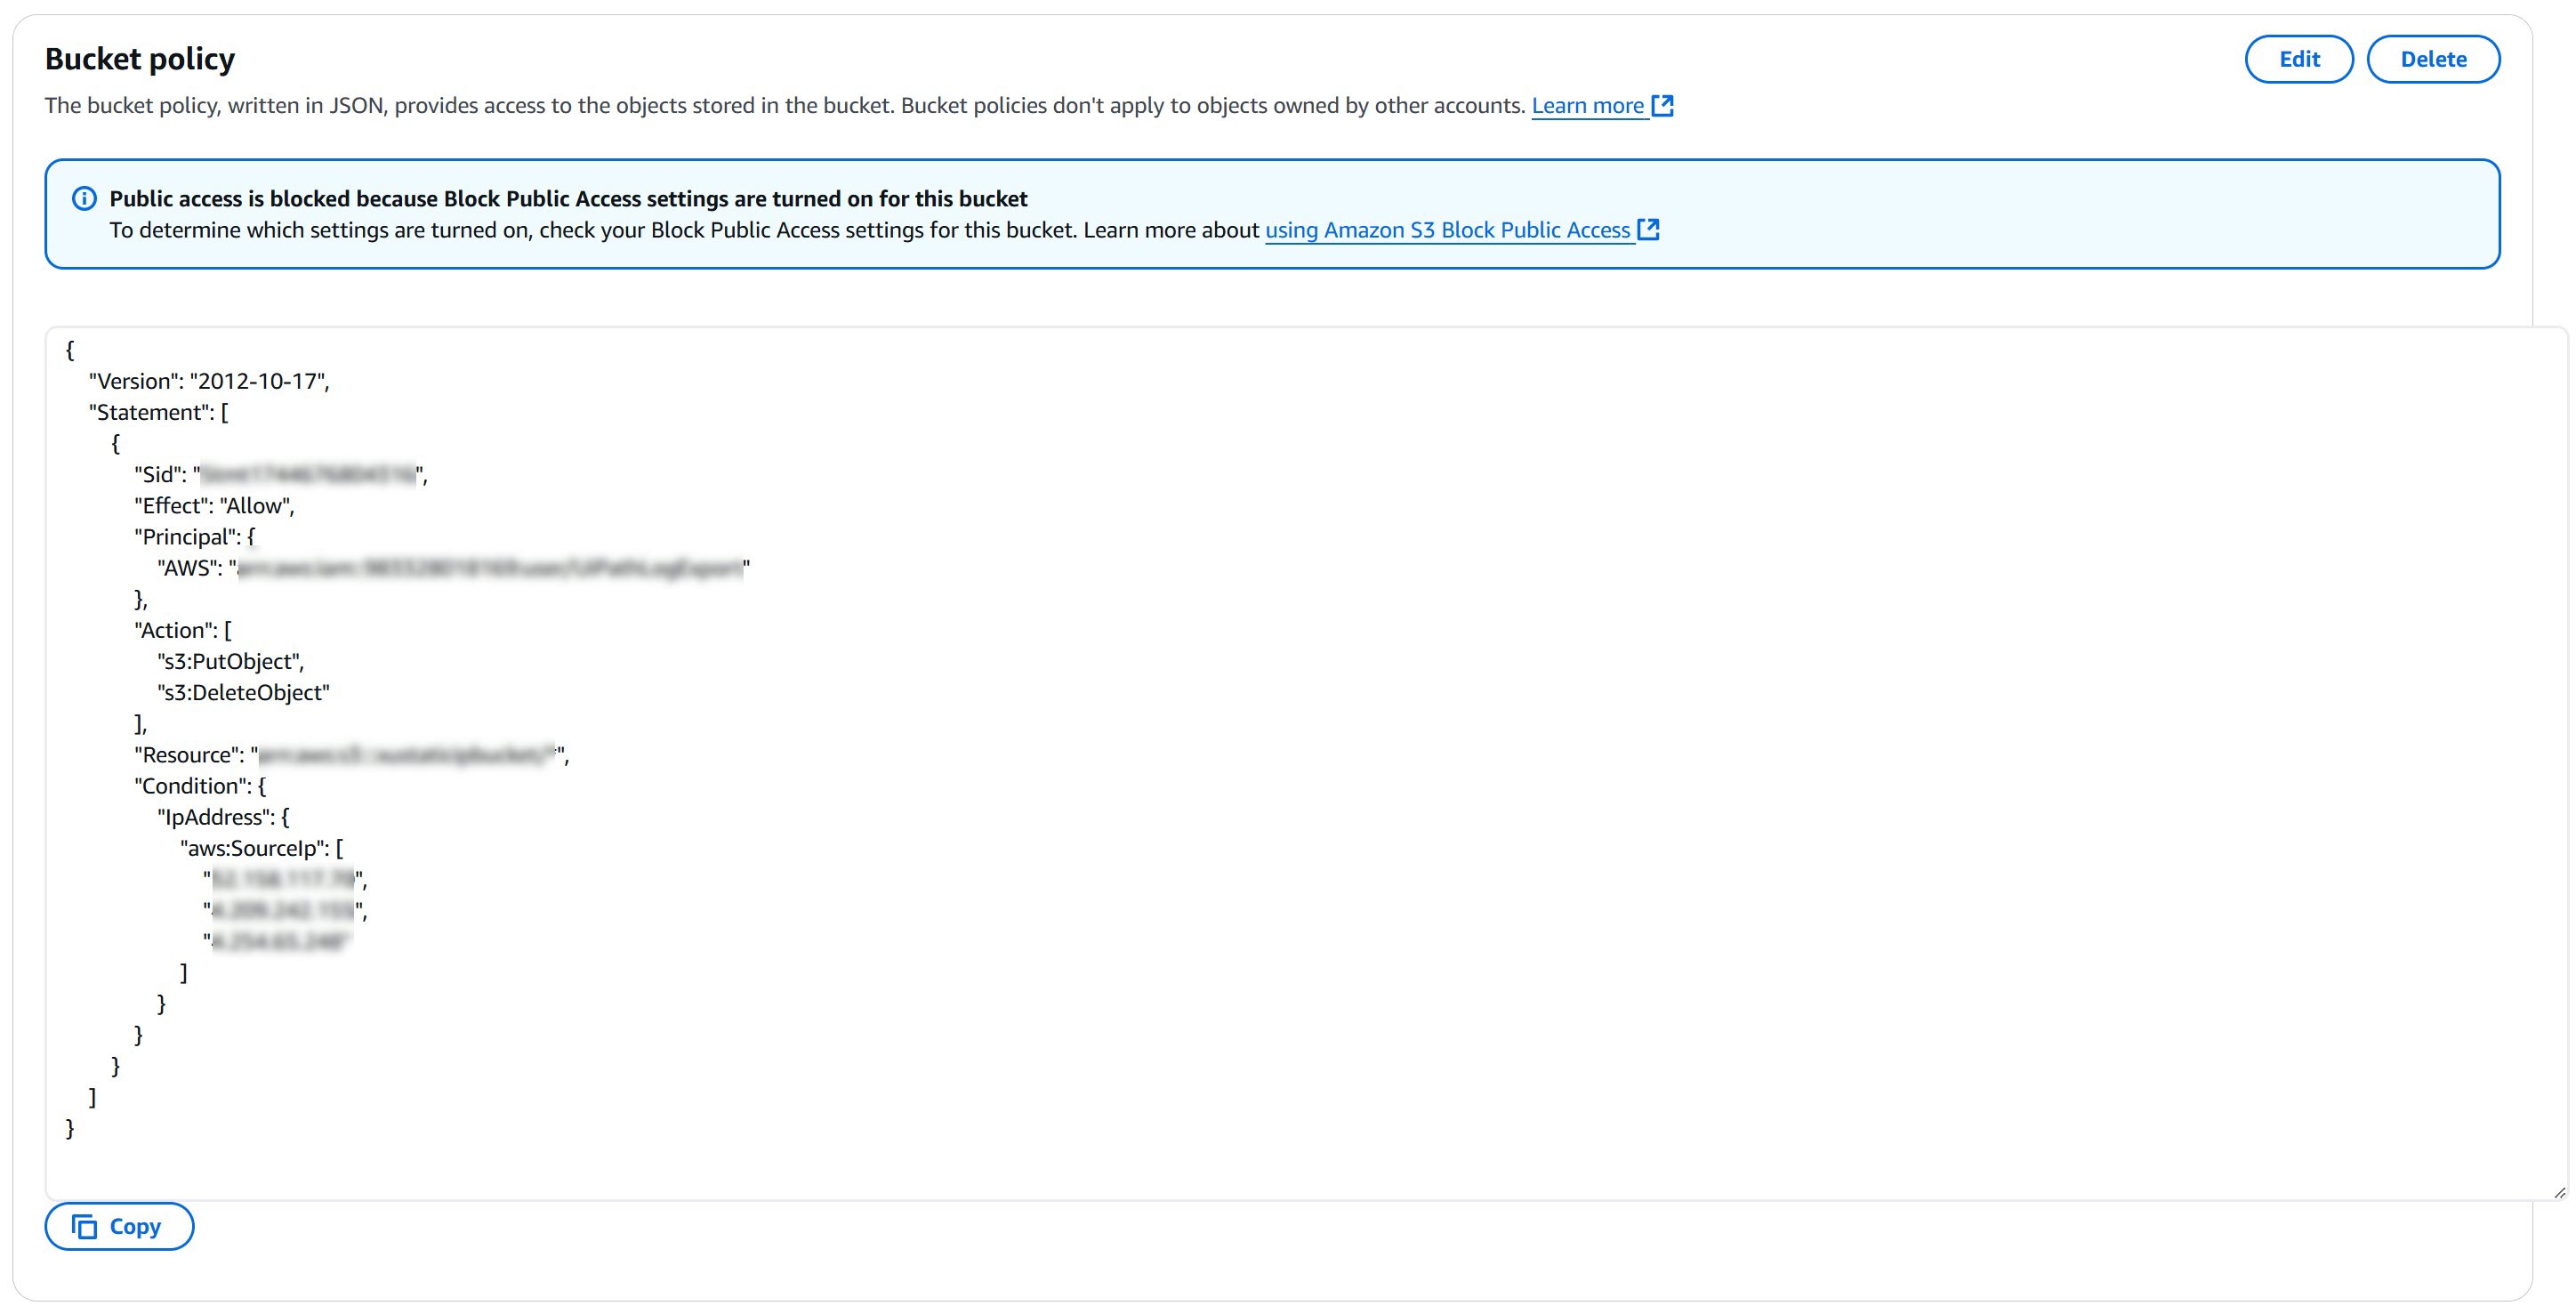This screenshot has height=1314, width=2576.
Task: Open the Learn more link
Action: pyautogui.click(x=1587, y=106)
